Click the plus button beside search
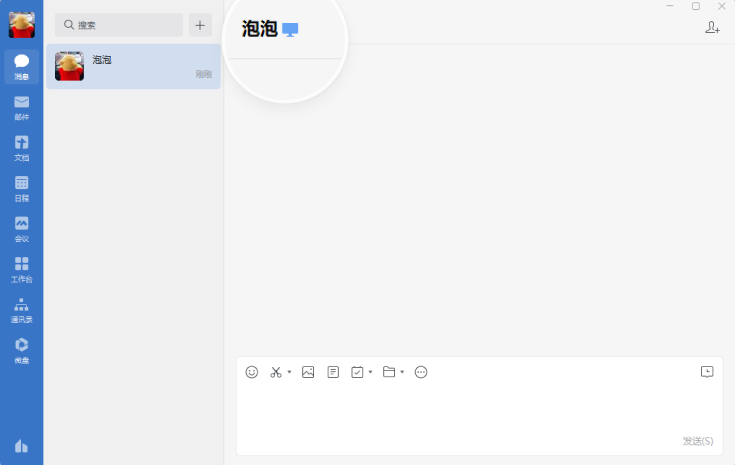 (x=200, y=25)
